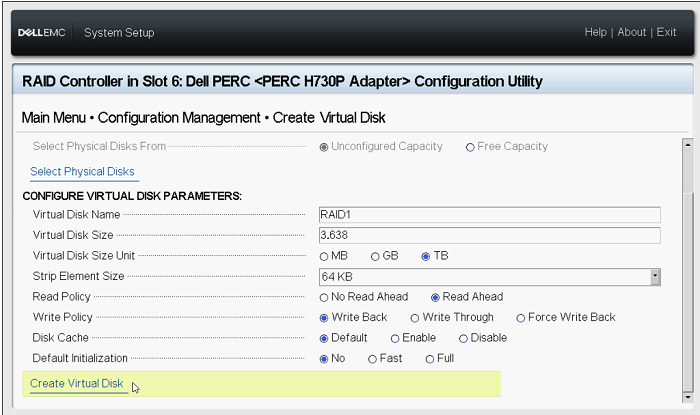Click Exit in the header
This screenshot has width=700, height=415.
666,32
